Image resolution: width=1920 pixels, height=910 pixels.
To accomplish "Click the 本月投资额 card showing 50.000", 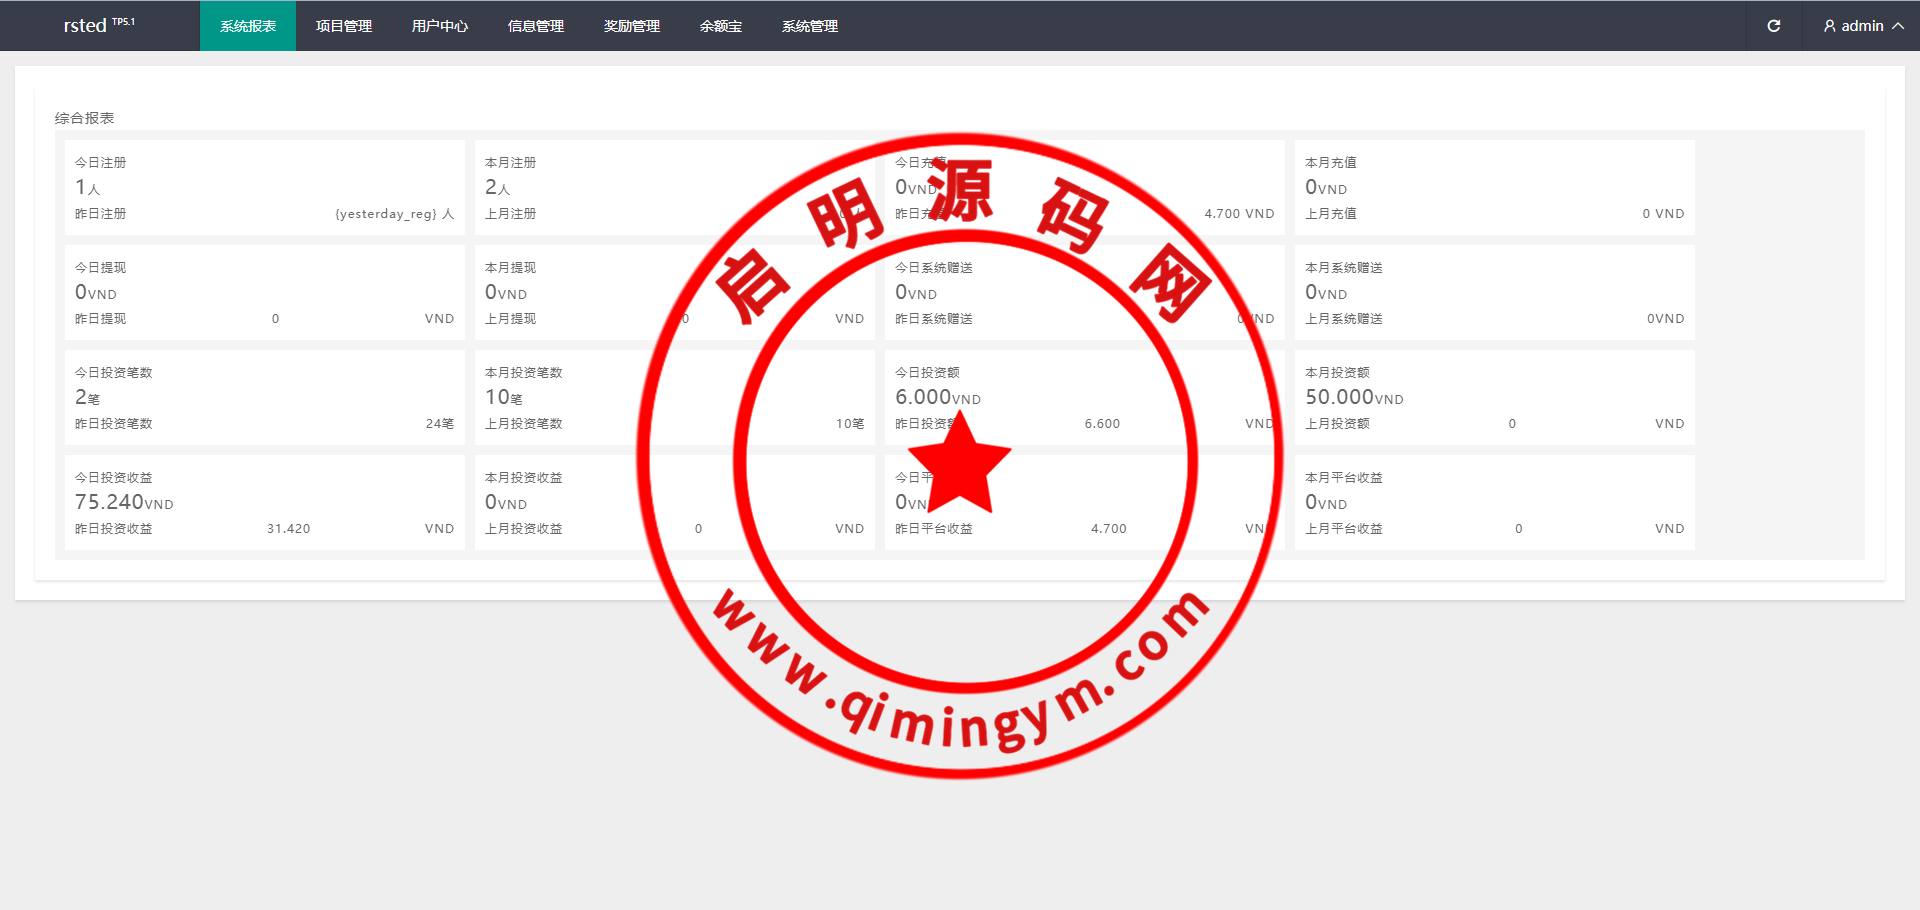I will click(x=1494, y=398).
